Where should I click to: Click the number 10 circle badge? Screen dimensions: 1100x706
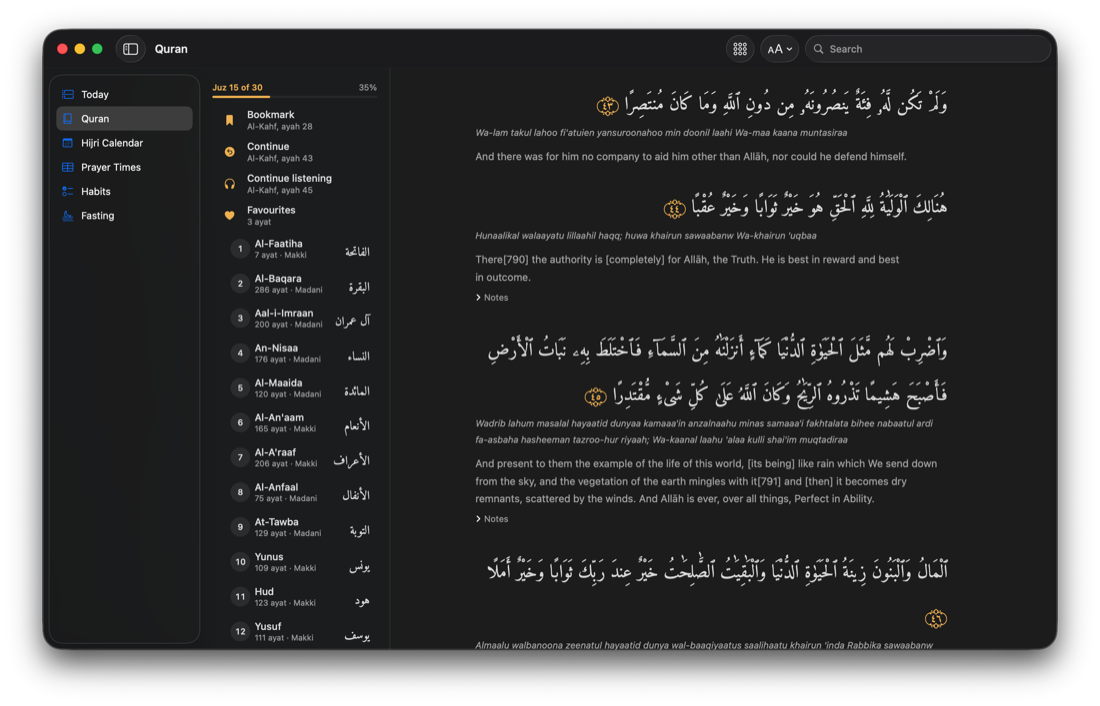(x=240, y=561)
